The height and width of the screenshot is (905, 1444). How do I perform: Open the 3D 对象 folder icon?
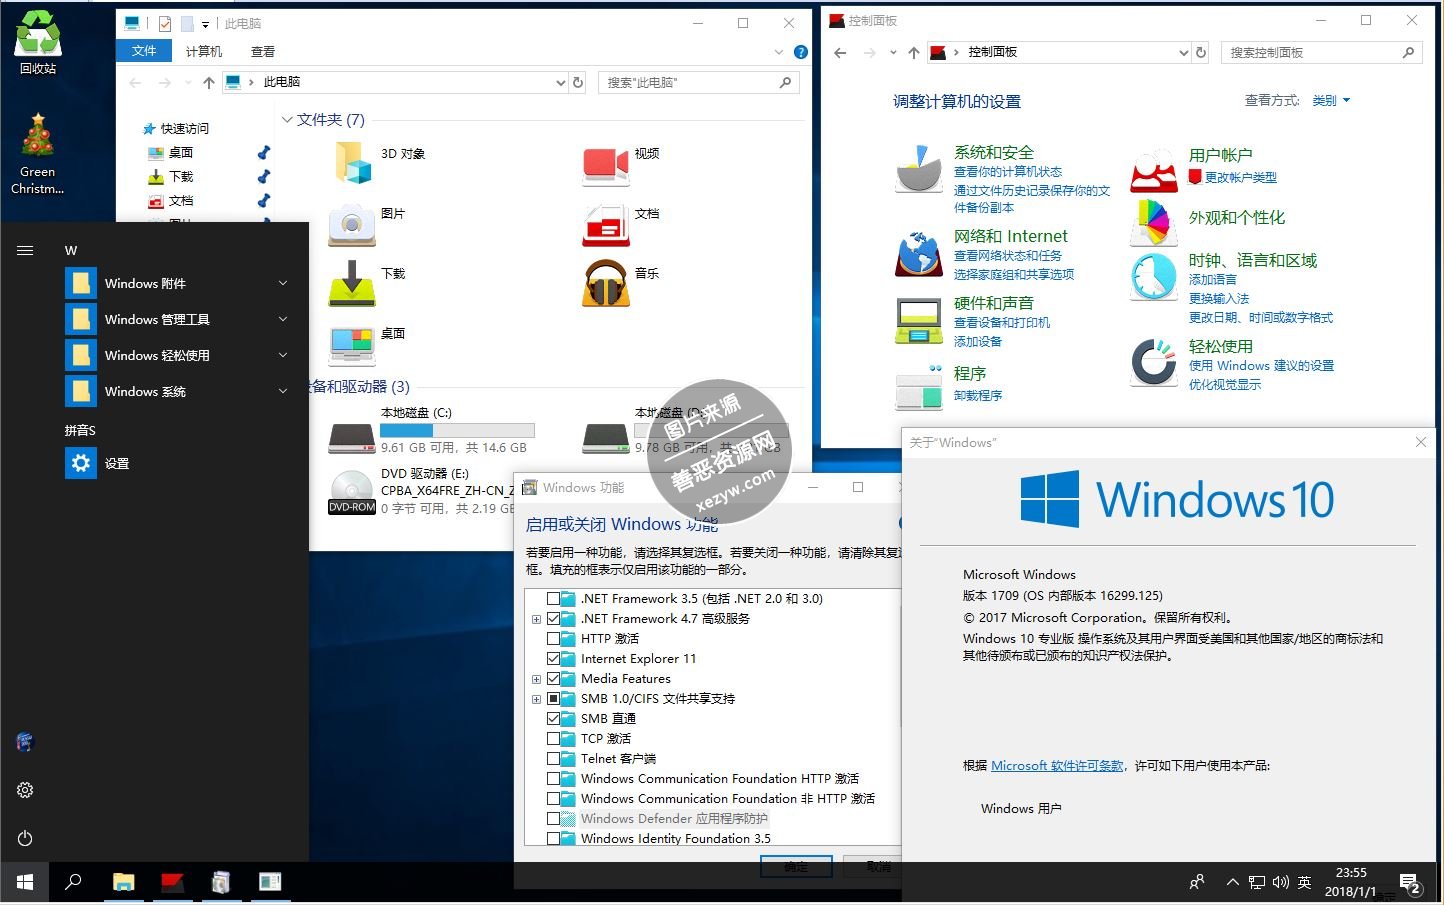[x=352, y=162]
